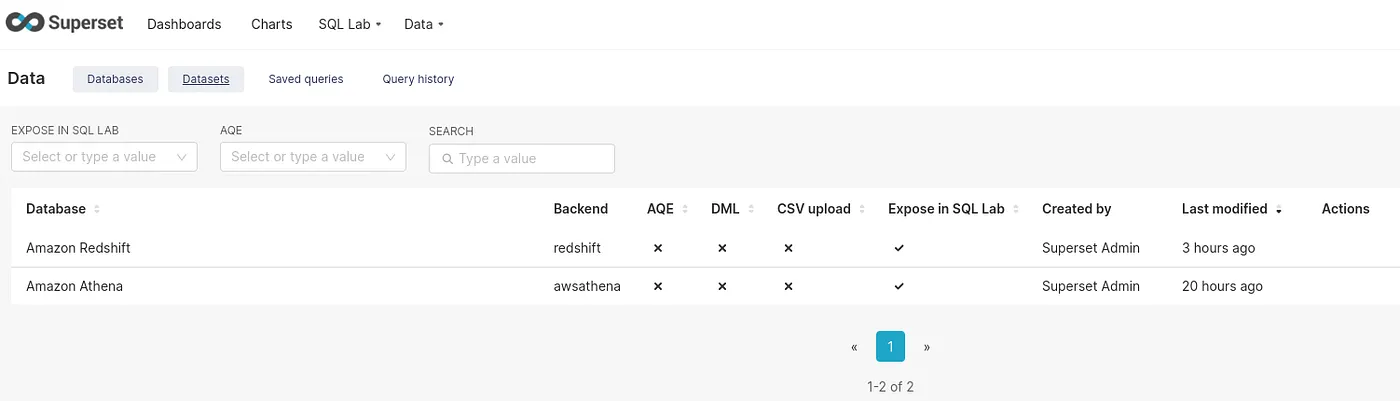Open the Dashboards page
Viewport: 1400px width, 401px height.
[184, 24]
